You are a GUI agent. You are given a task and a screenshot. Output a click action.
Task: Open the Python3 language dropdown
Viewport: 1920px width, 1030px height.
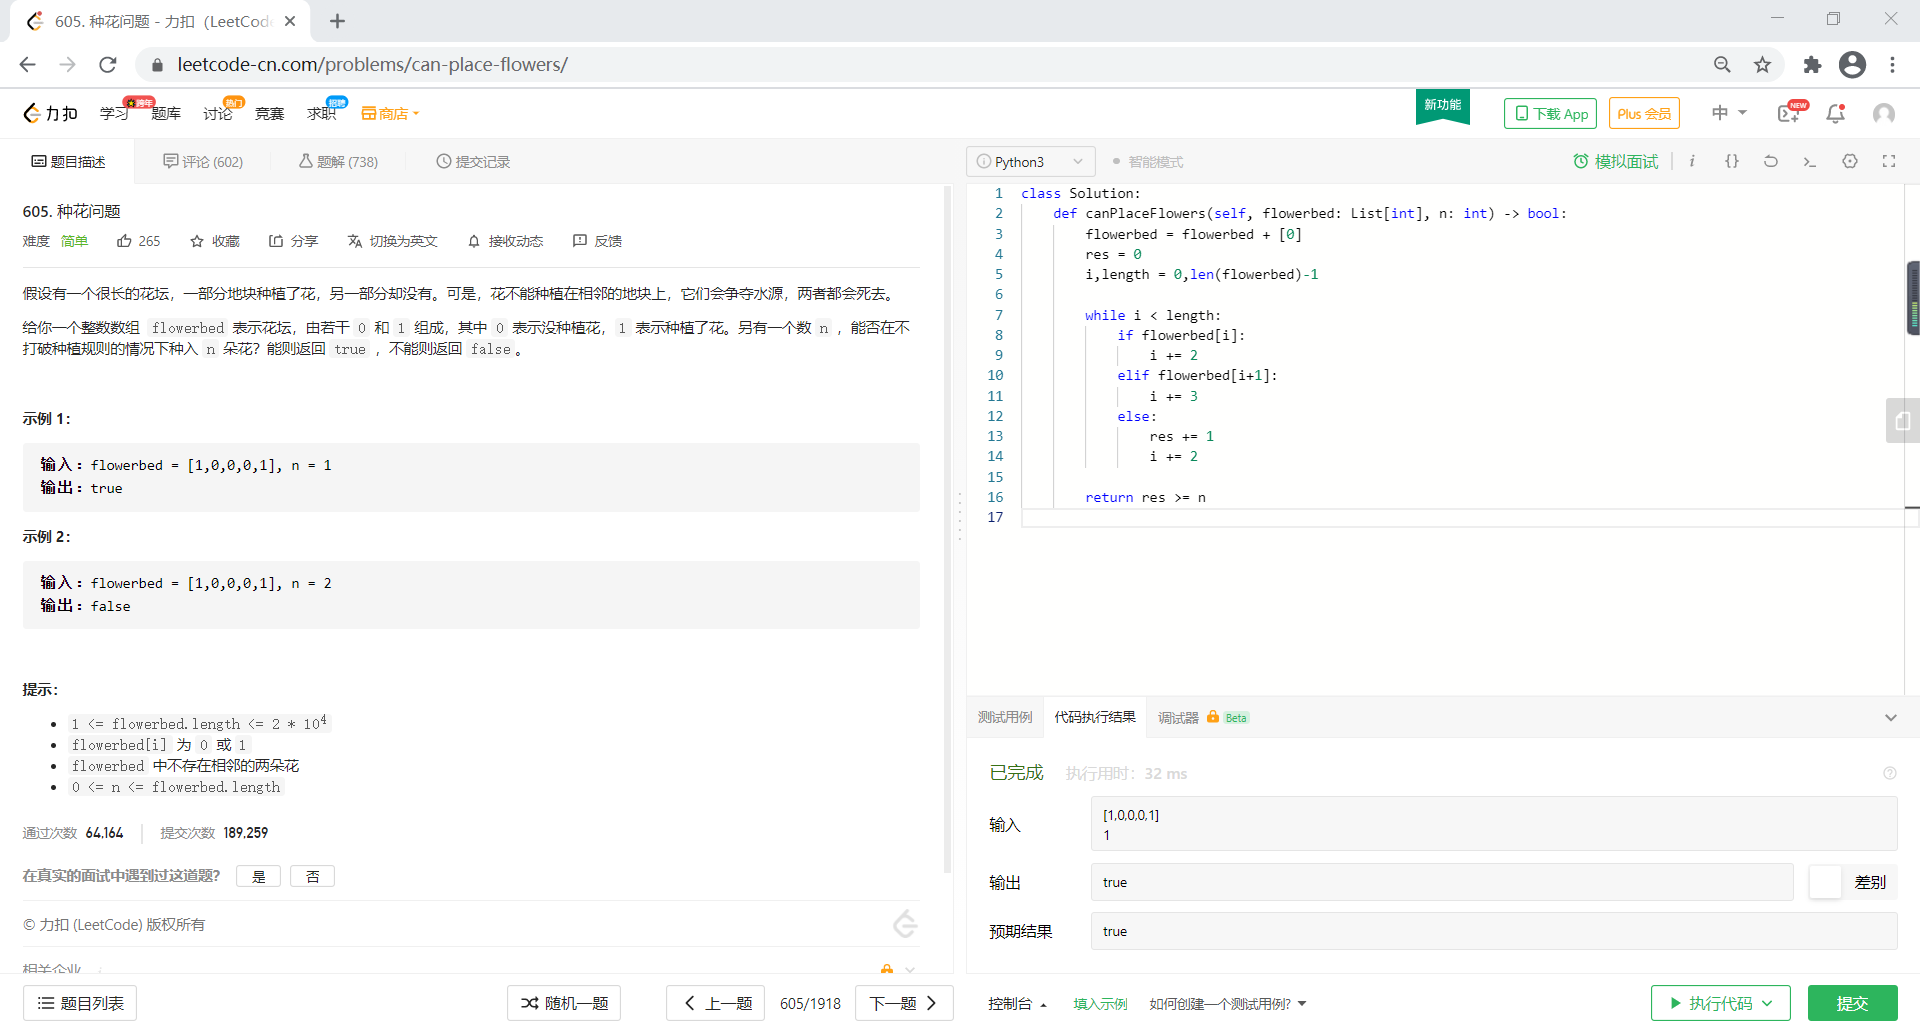coord(1030,162)
